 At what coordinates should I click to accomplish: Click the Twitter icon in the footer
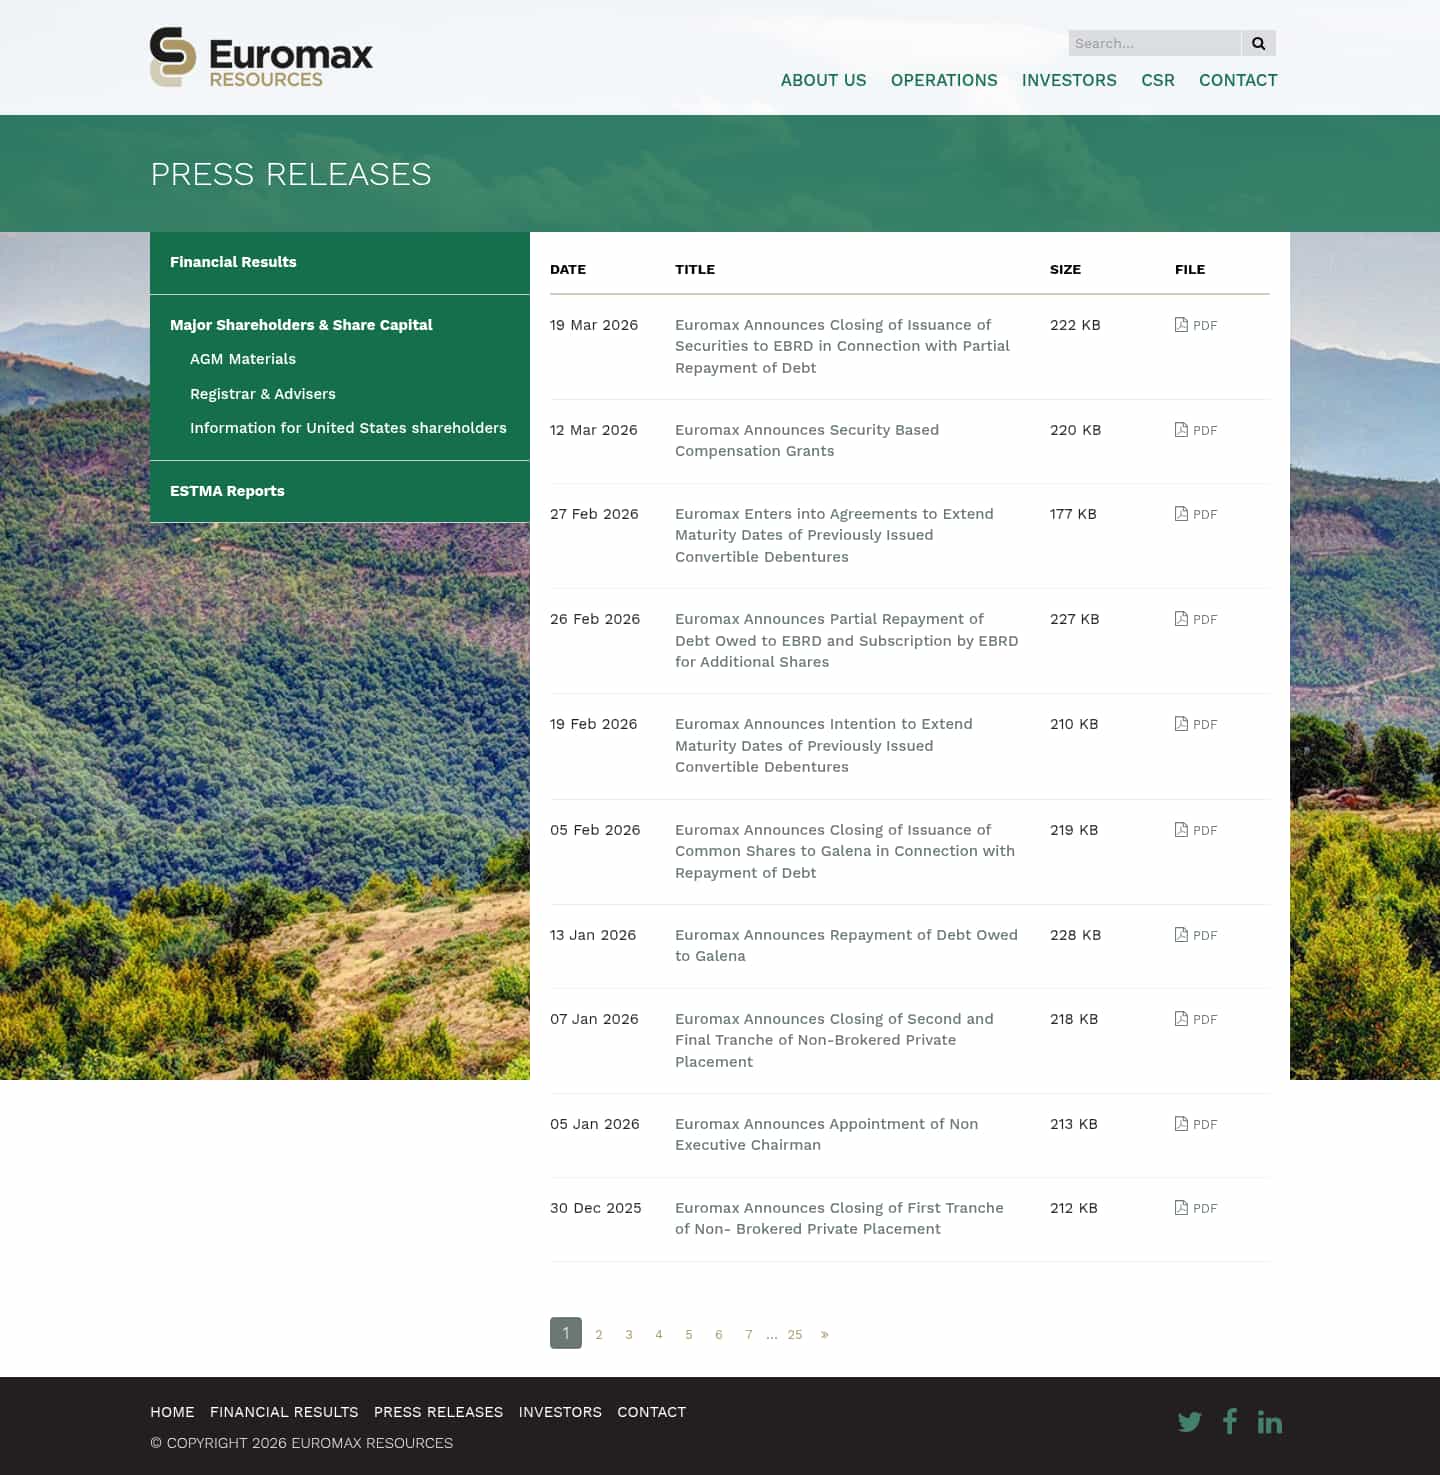(1190, 1421)
